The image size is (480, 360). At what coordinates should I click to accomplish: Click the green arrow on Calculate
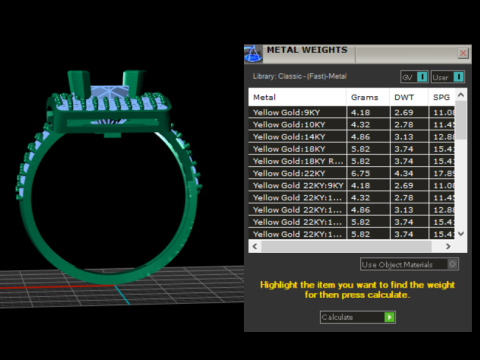click(389, 317)
